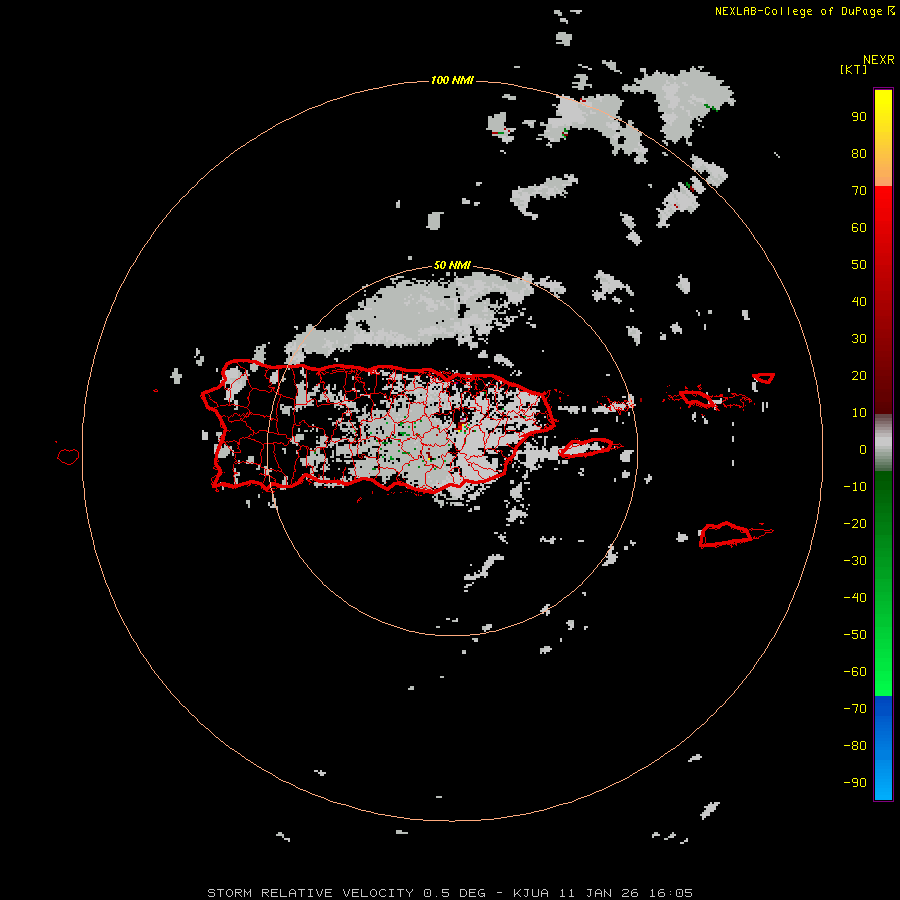The height and width of the screenshot is (900, 900).
Task: Click the small Mona island outline far west
Action: coord(68,456)
